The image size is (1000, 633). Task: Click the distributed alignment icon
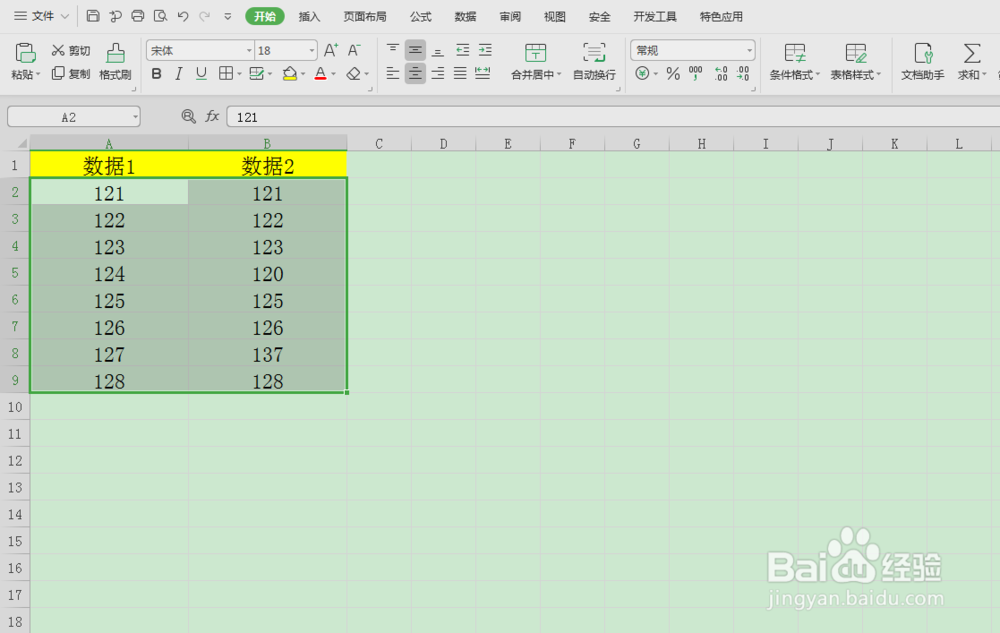coord(483,73)
